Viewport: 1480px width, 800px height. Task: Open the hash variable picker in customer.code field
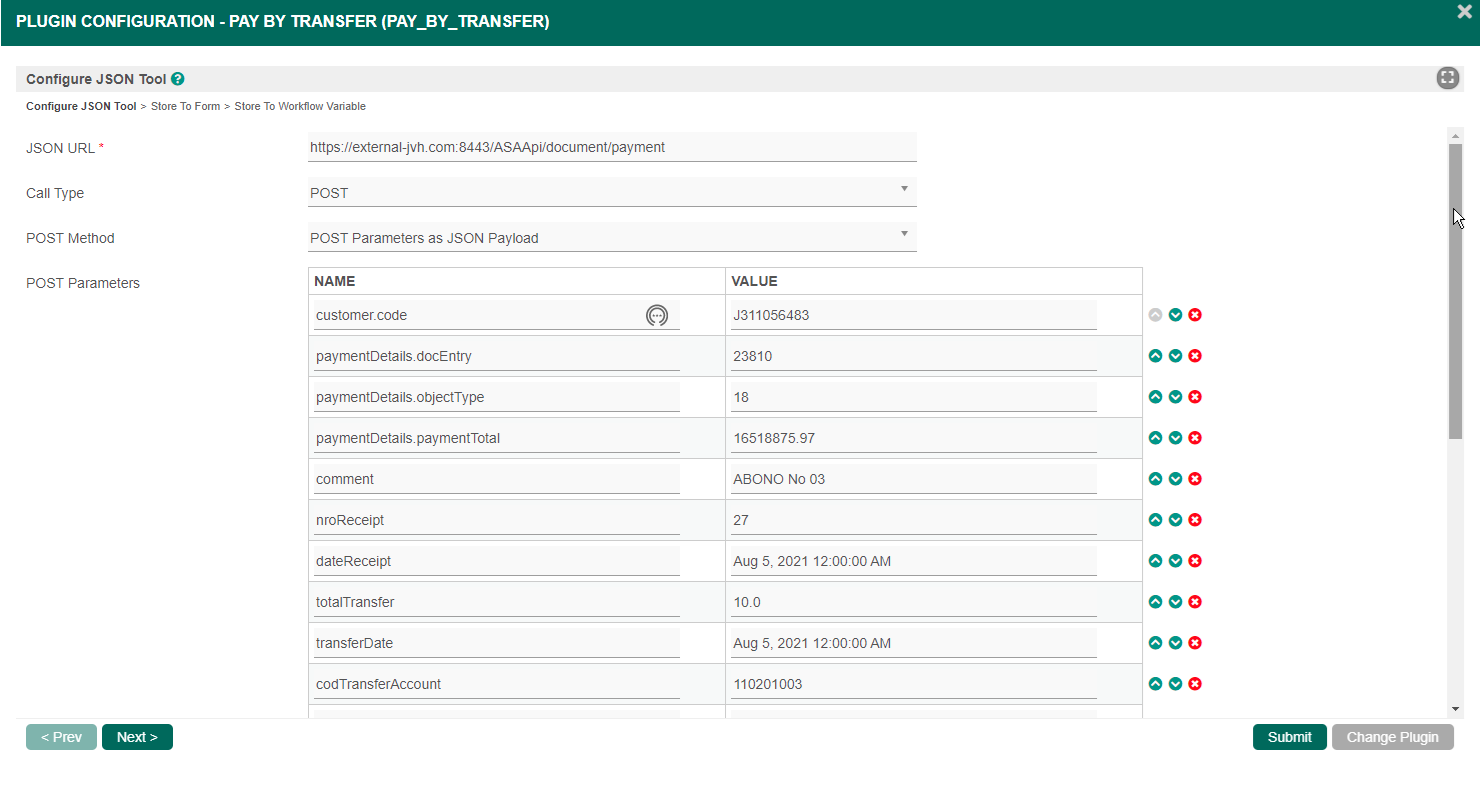coord(656,315)
